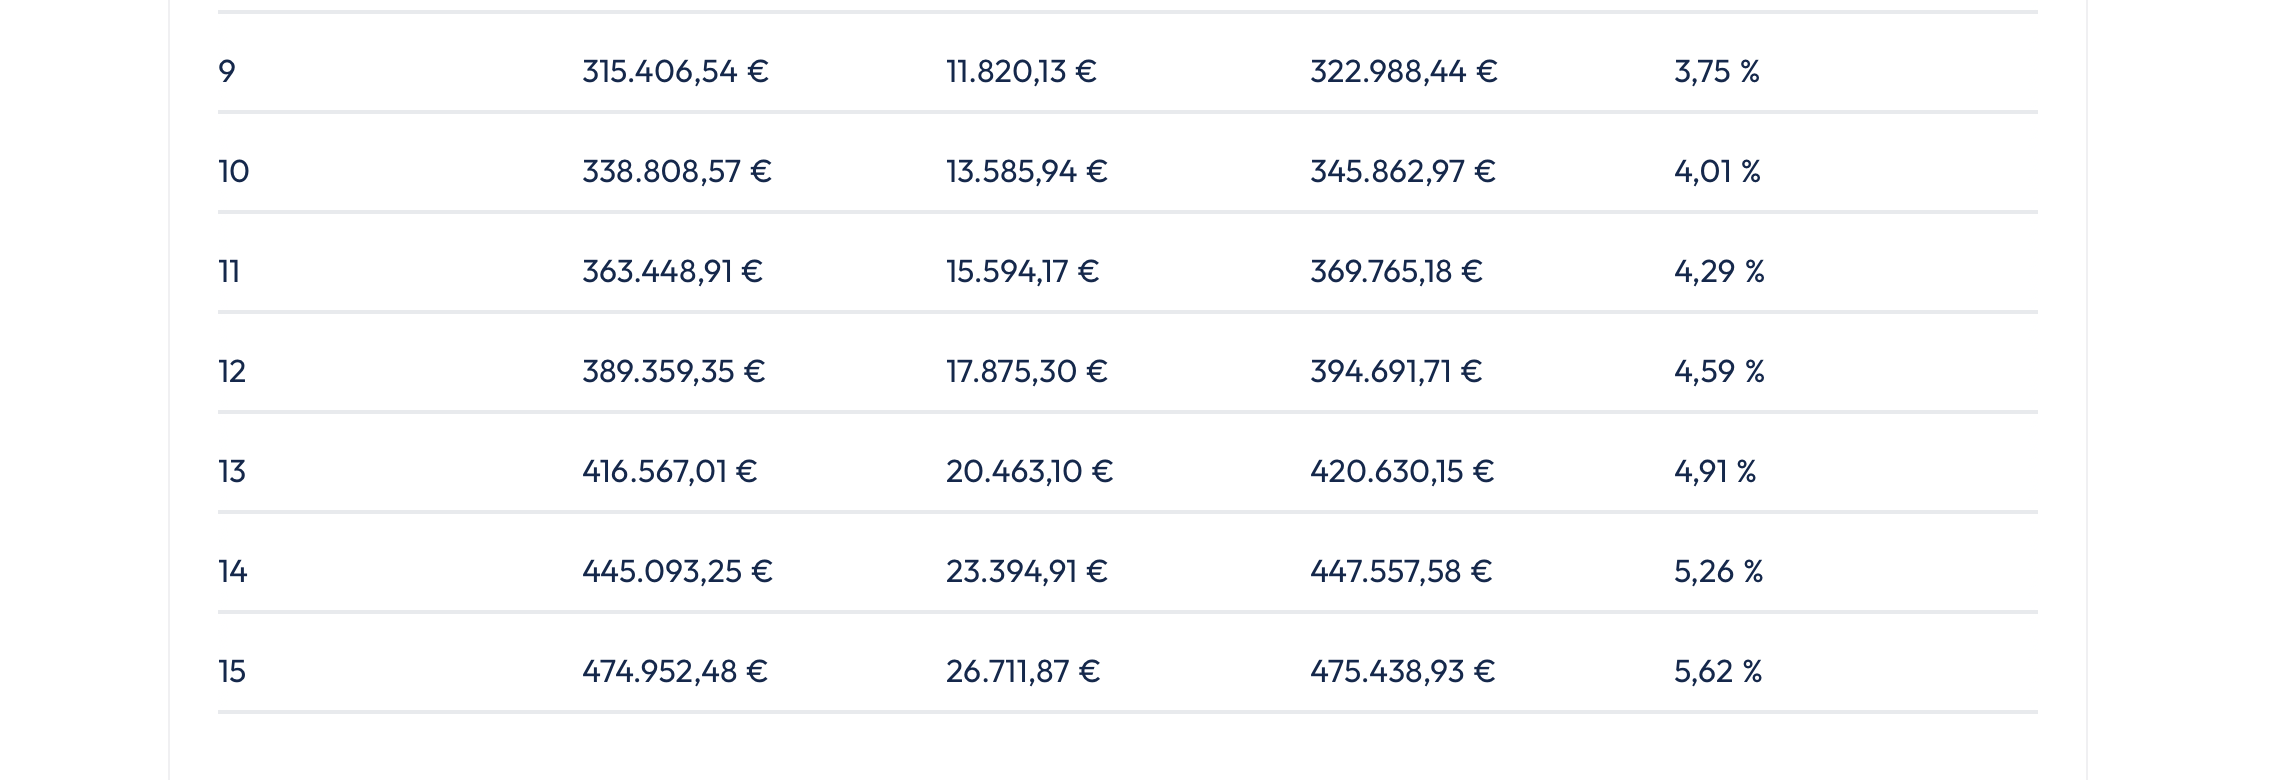Click the 4,59 % percentage
This screenshot has height=780, width=2282.
tap(1719, 371)
